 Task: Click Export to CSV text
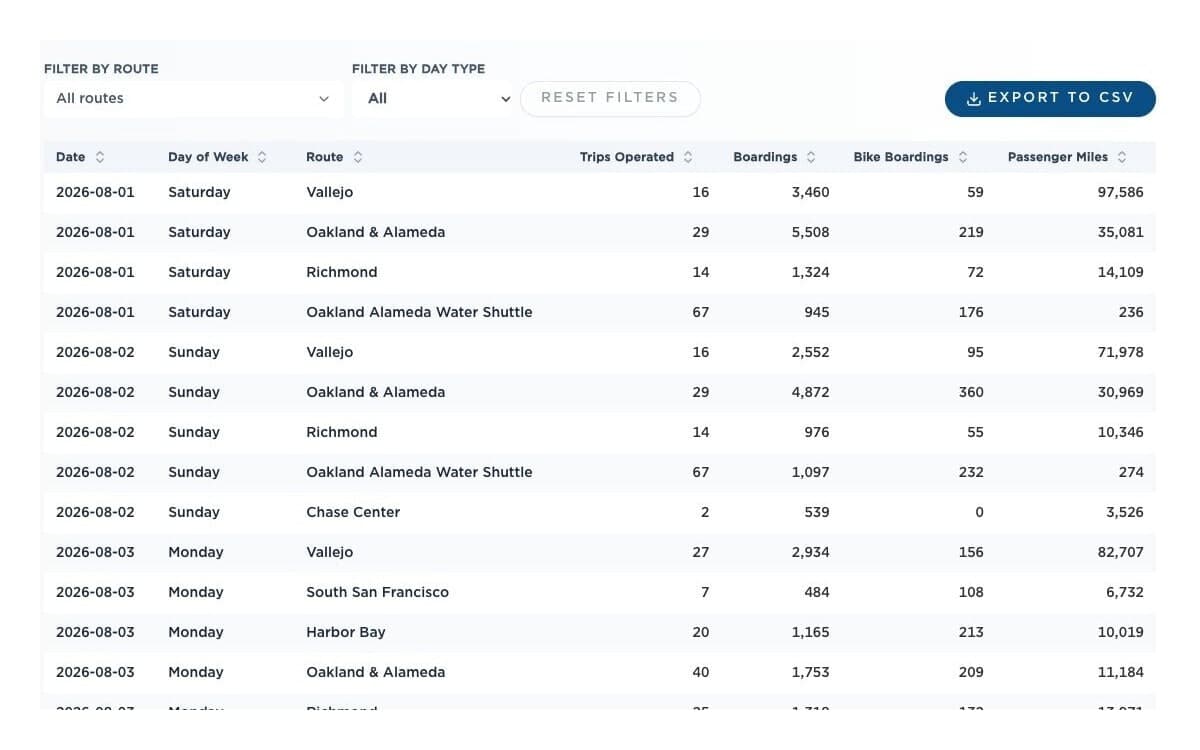coord(1061,98)
